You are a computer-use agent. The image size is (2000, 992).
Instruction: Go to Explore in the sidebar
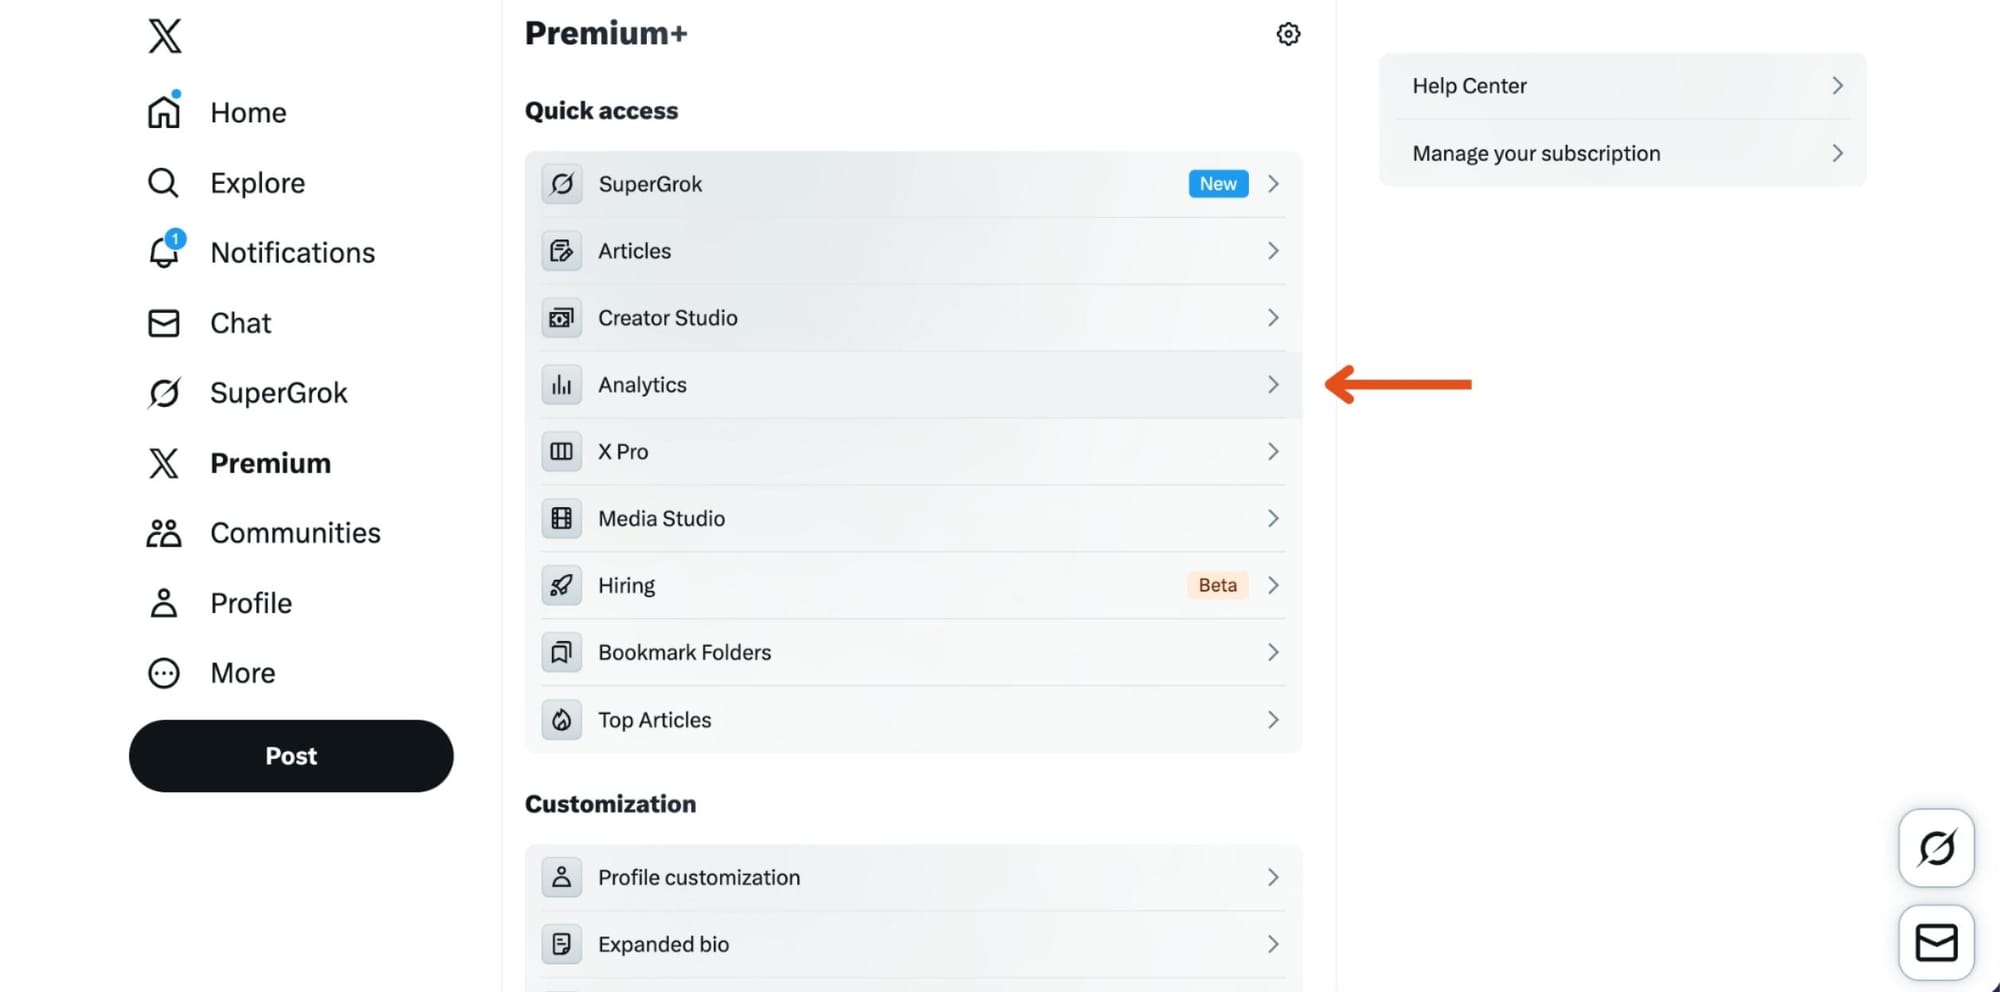click(257, 183)
